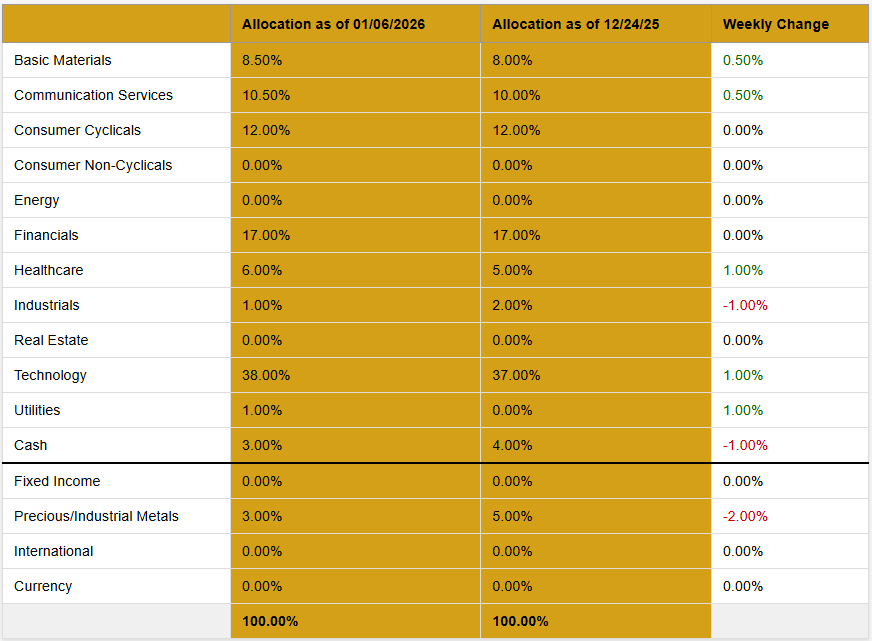Image resolution: width=872 pixels, height=641 pixels.
Task: Click Consumer Cyclicals 12.00% cell for 12/24/25
Action: tap(596, 130)
